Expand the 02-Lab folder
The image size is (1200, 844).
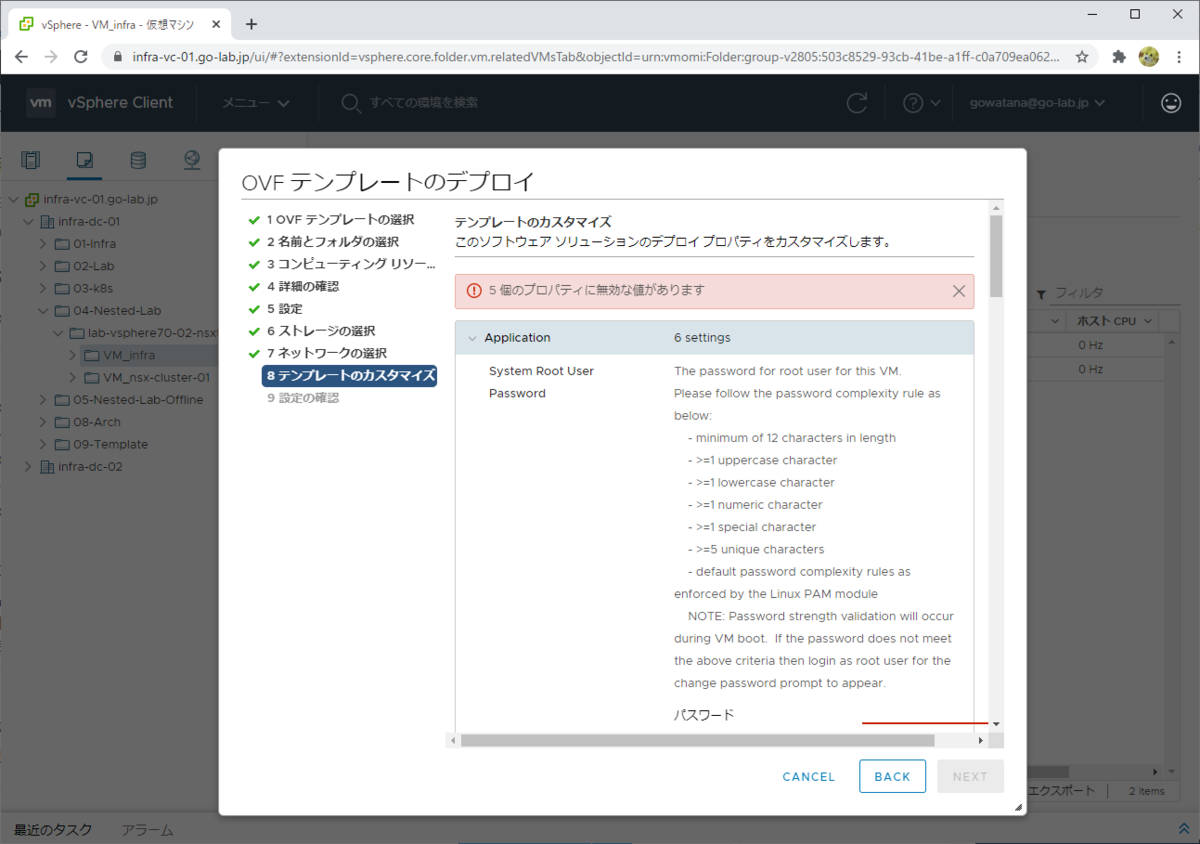[x=42, y=266]
